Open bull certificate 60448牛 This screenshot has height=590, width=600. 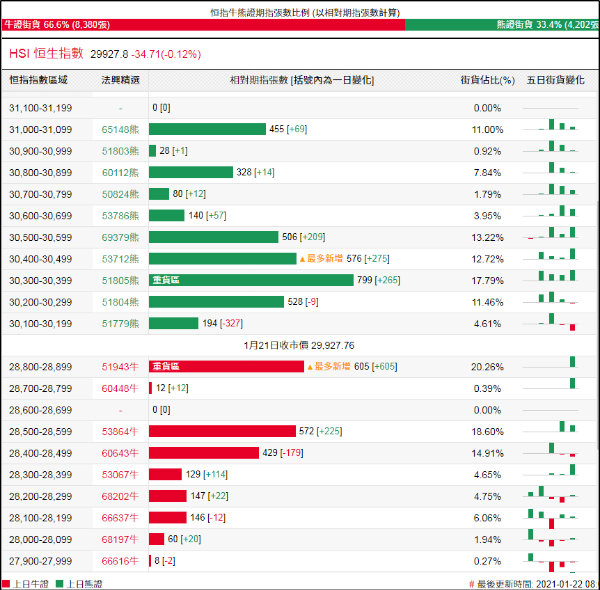point(120,388)
